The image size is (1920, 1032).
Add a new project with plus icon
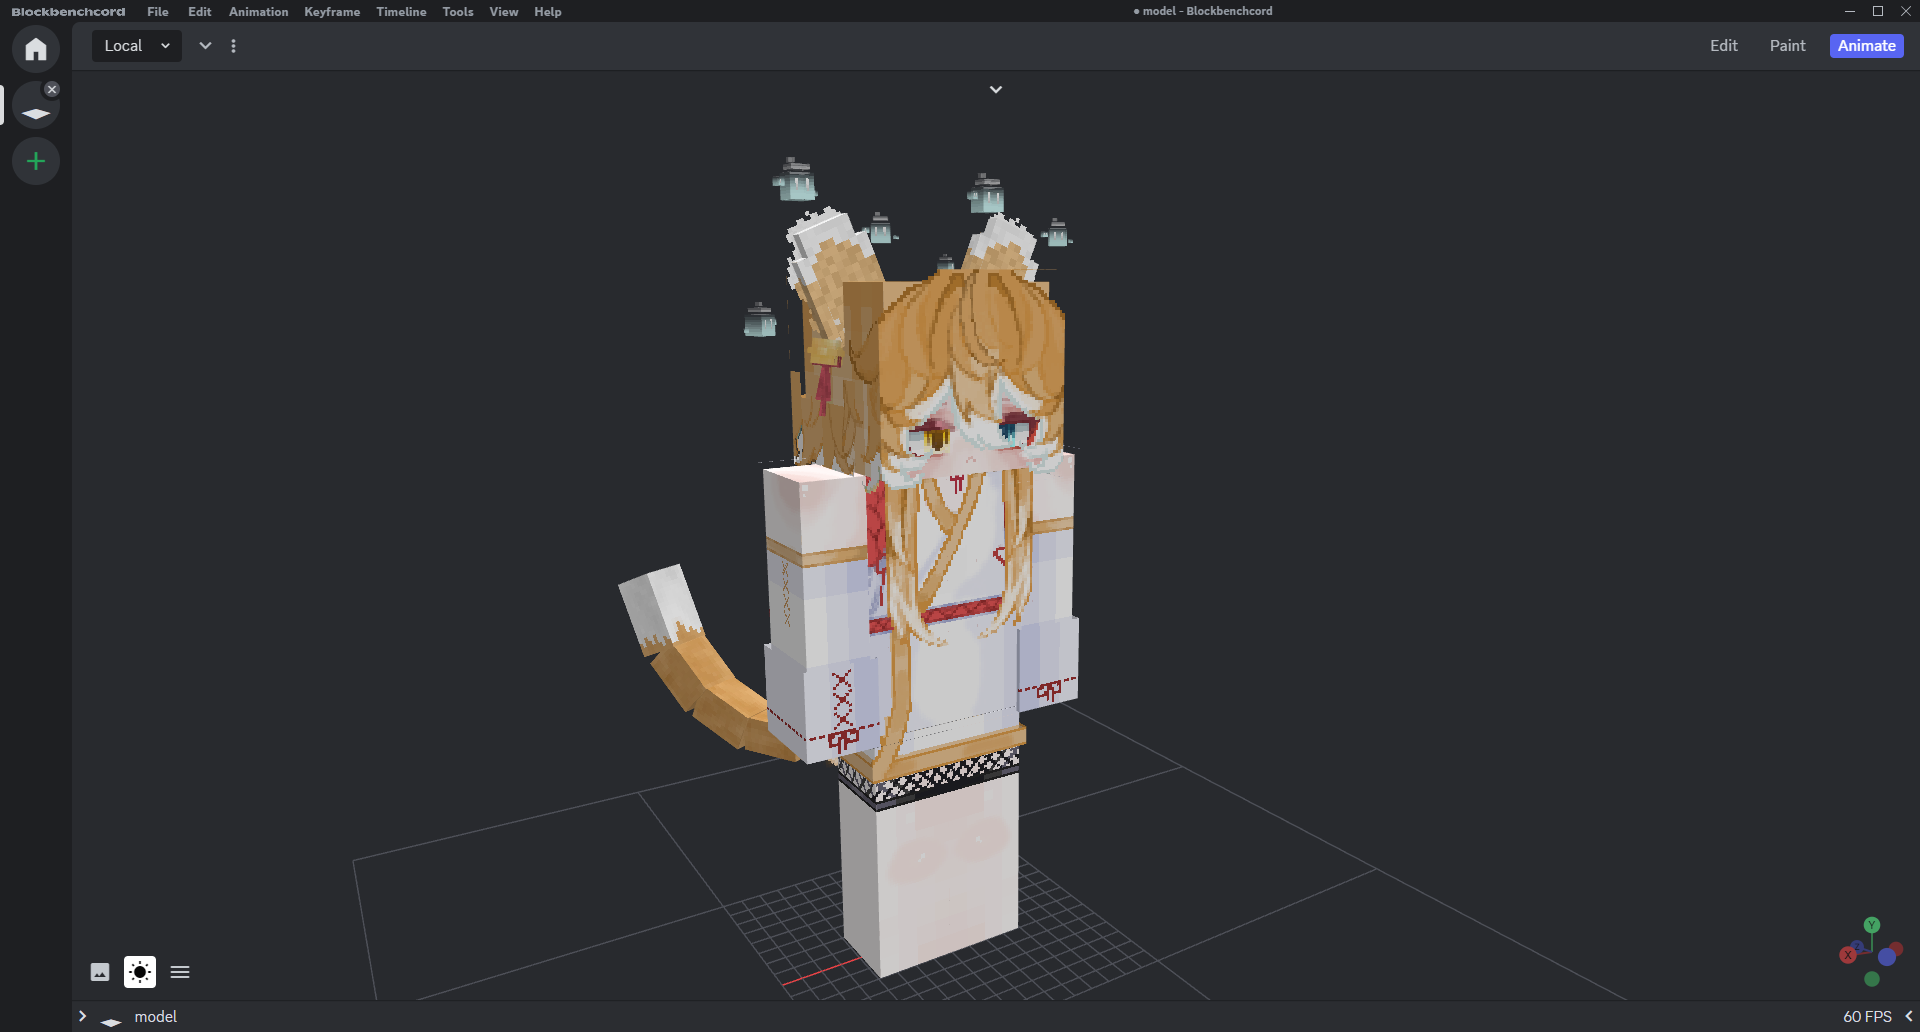point(36,161)
